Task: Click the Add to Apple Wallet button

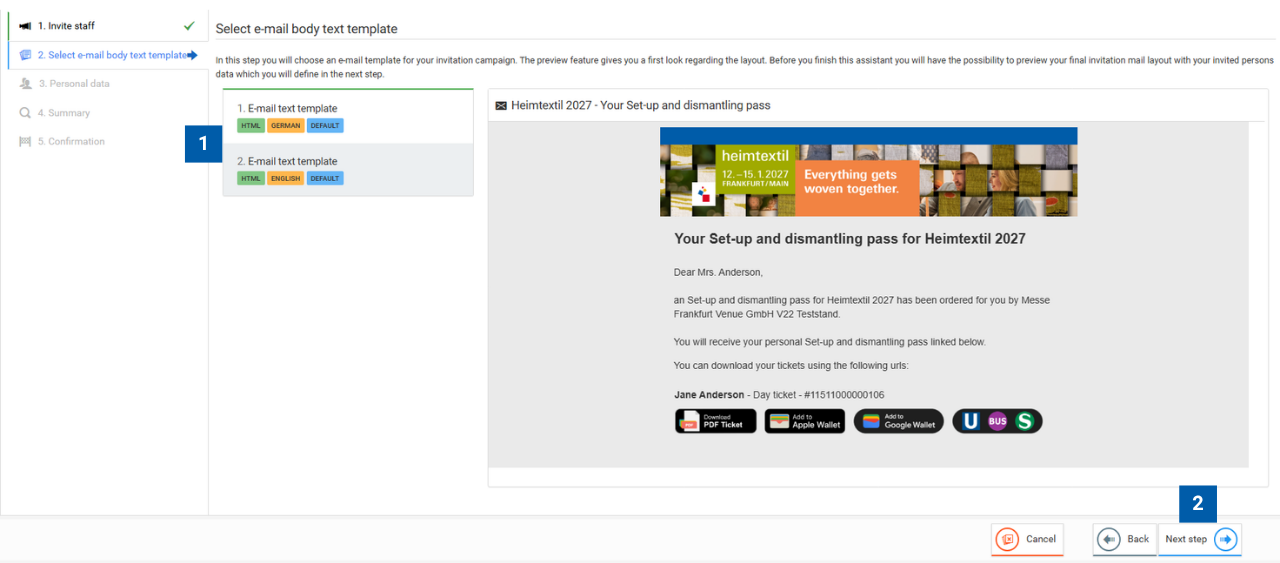Action: click(805, 421)
